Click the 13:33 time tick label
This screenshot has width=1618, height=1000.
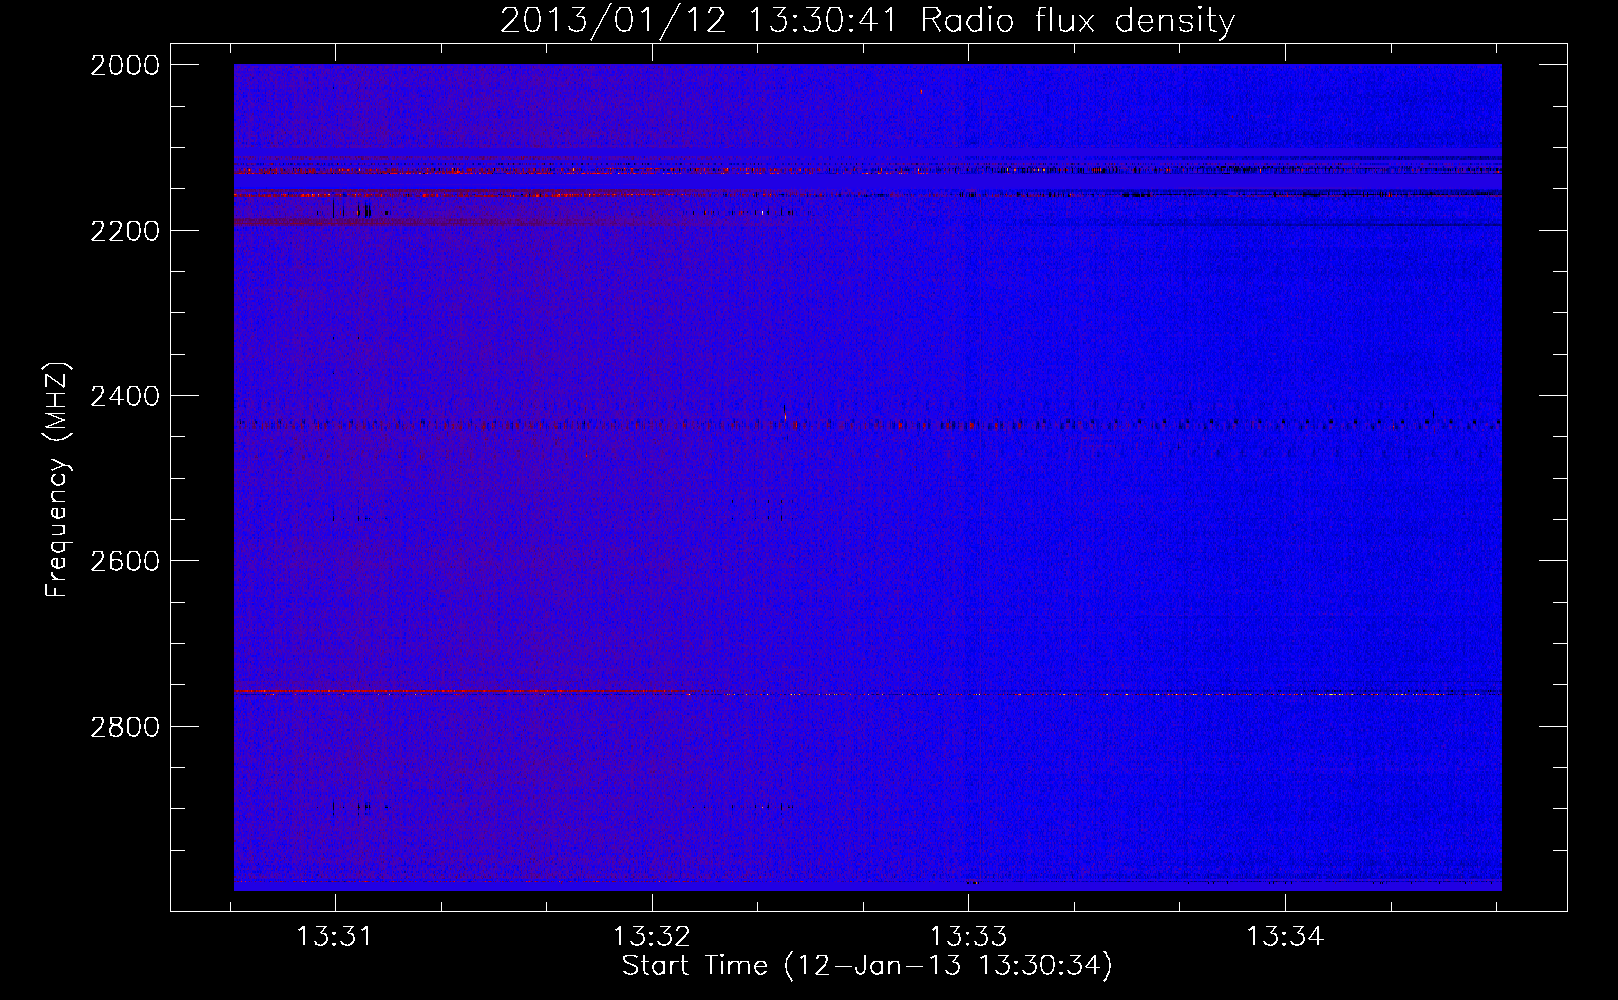968,936
